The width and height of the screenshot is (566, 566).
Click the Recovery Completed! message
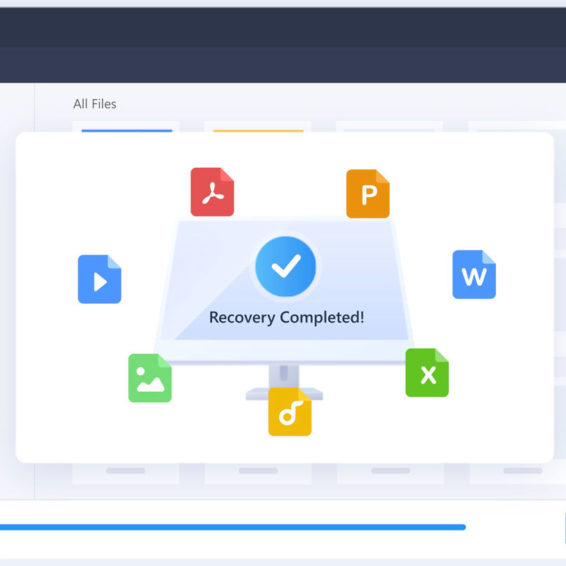pos(287,318)
